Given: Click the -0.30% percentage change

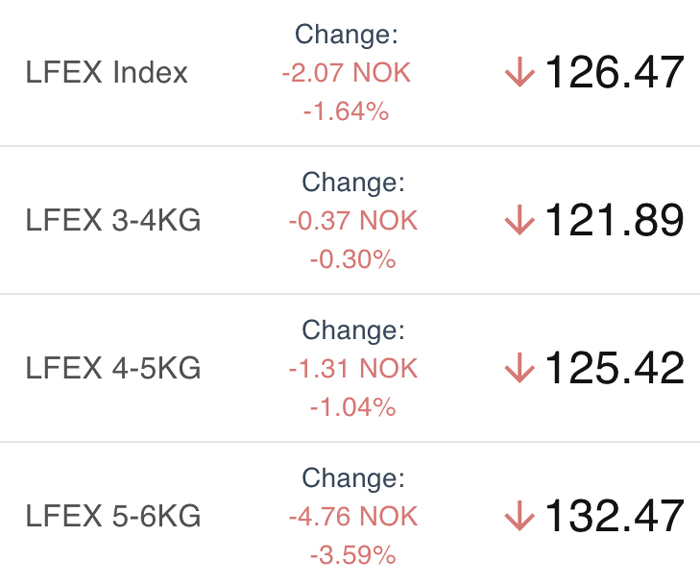Looking at the screenshot, I should [353, 259].
